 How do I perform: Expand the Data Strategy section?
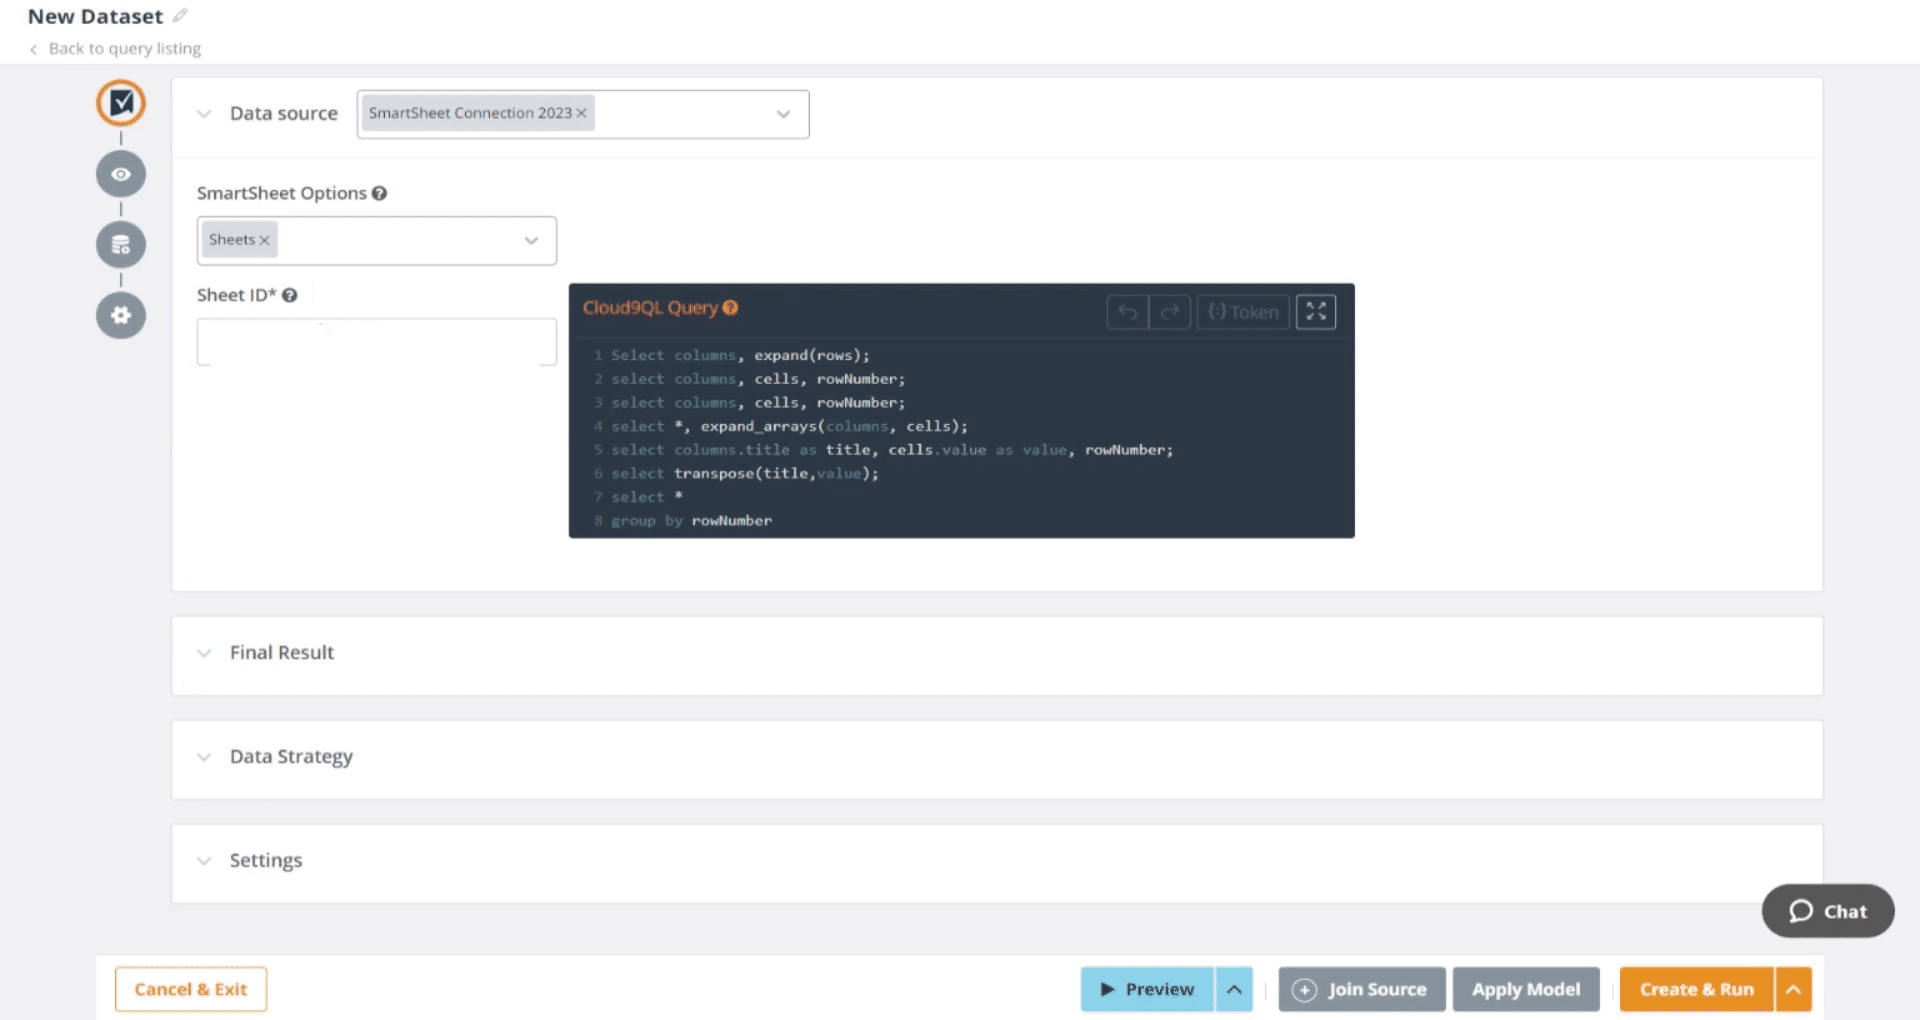(290, 757)
